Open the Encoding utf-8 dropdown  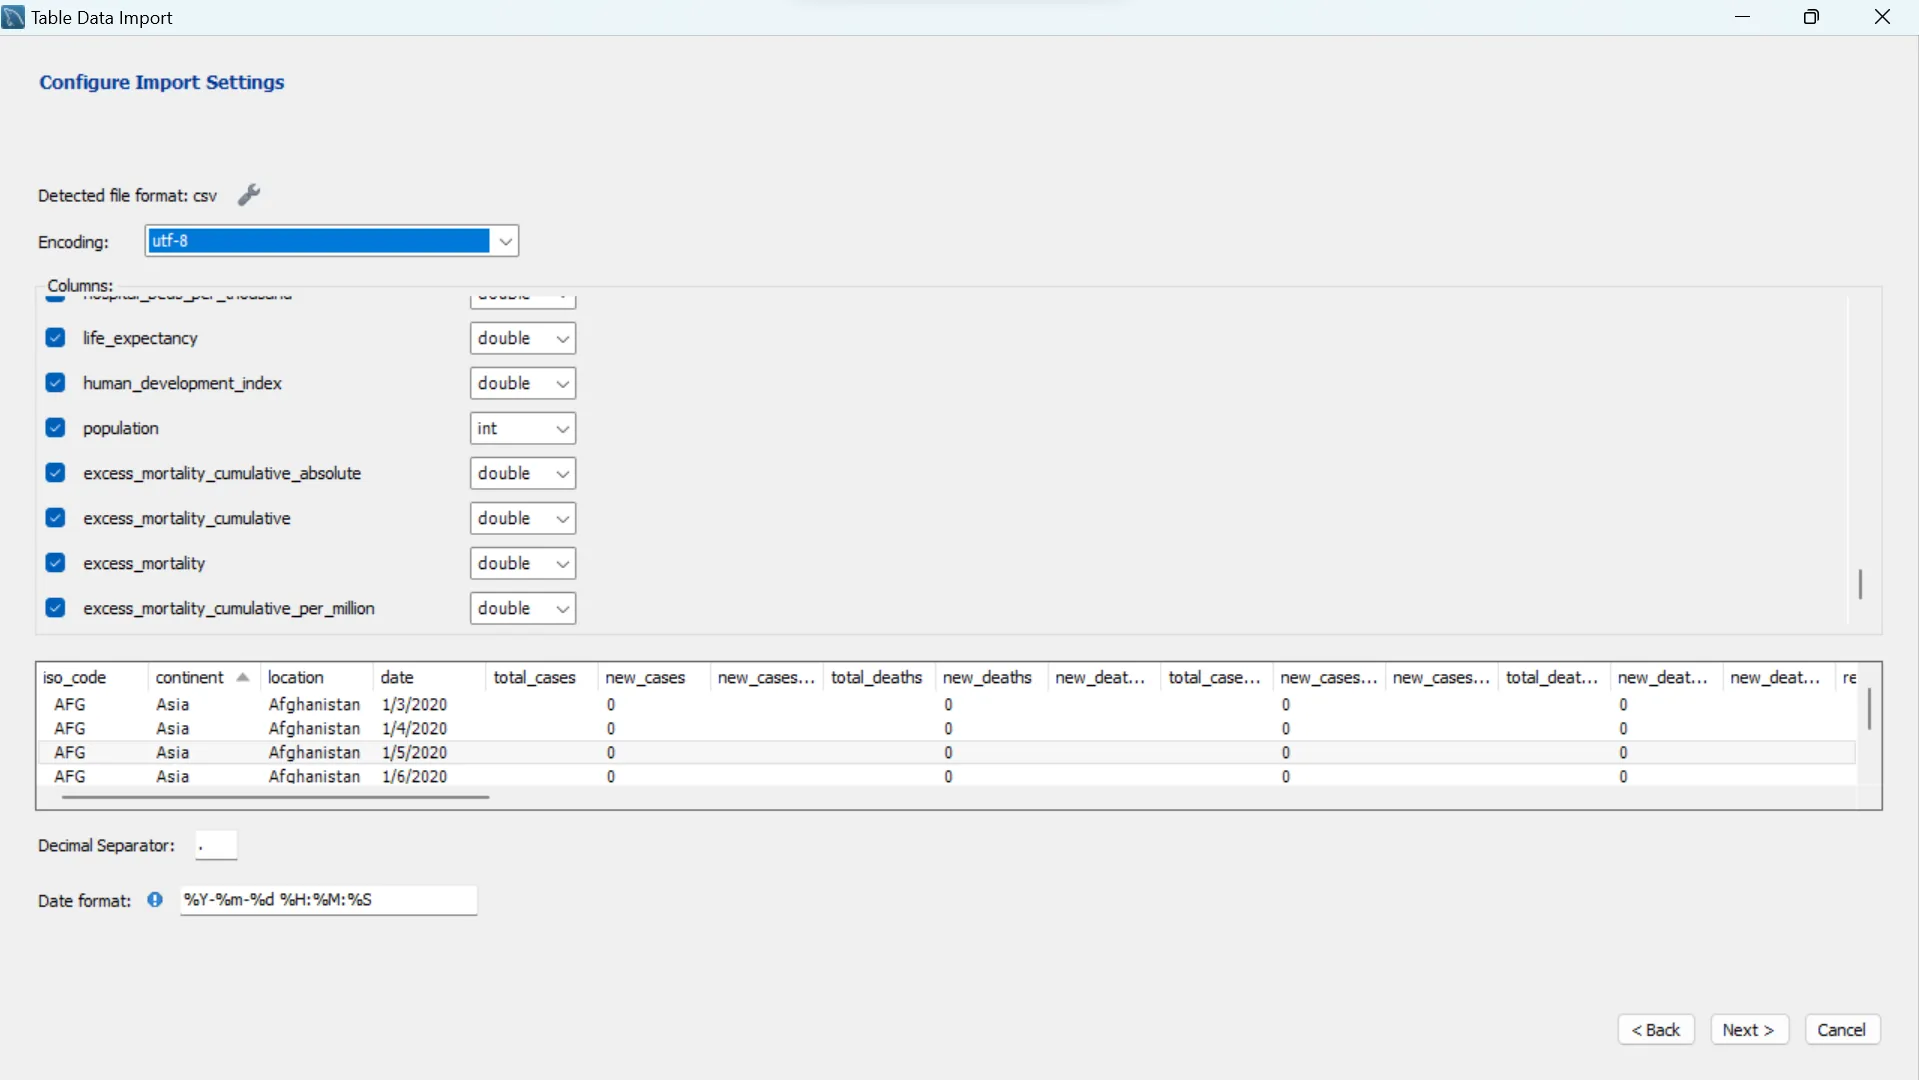tap(332, 241)
